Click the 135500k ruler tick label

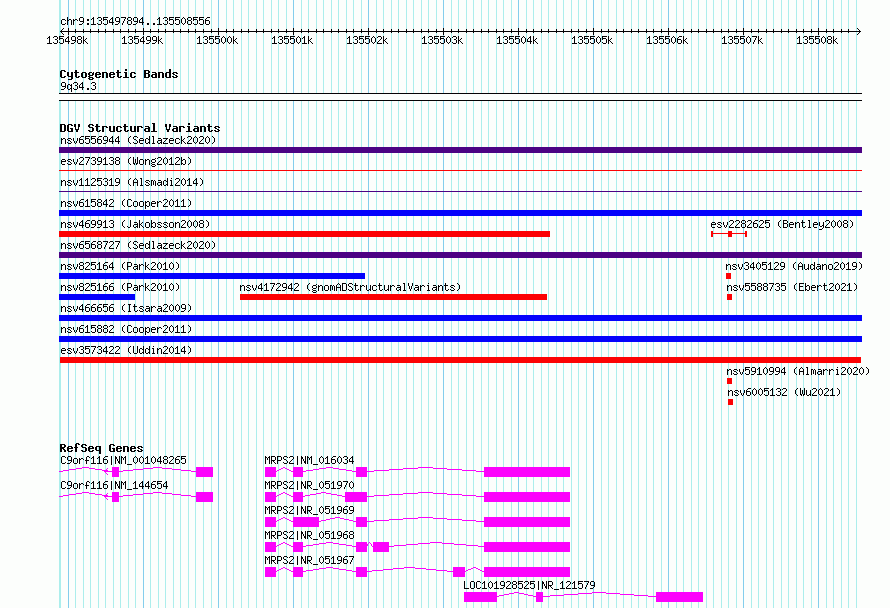pyautogui.click(x=217, y=40)
